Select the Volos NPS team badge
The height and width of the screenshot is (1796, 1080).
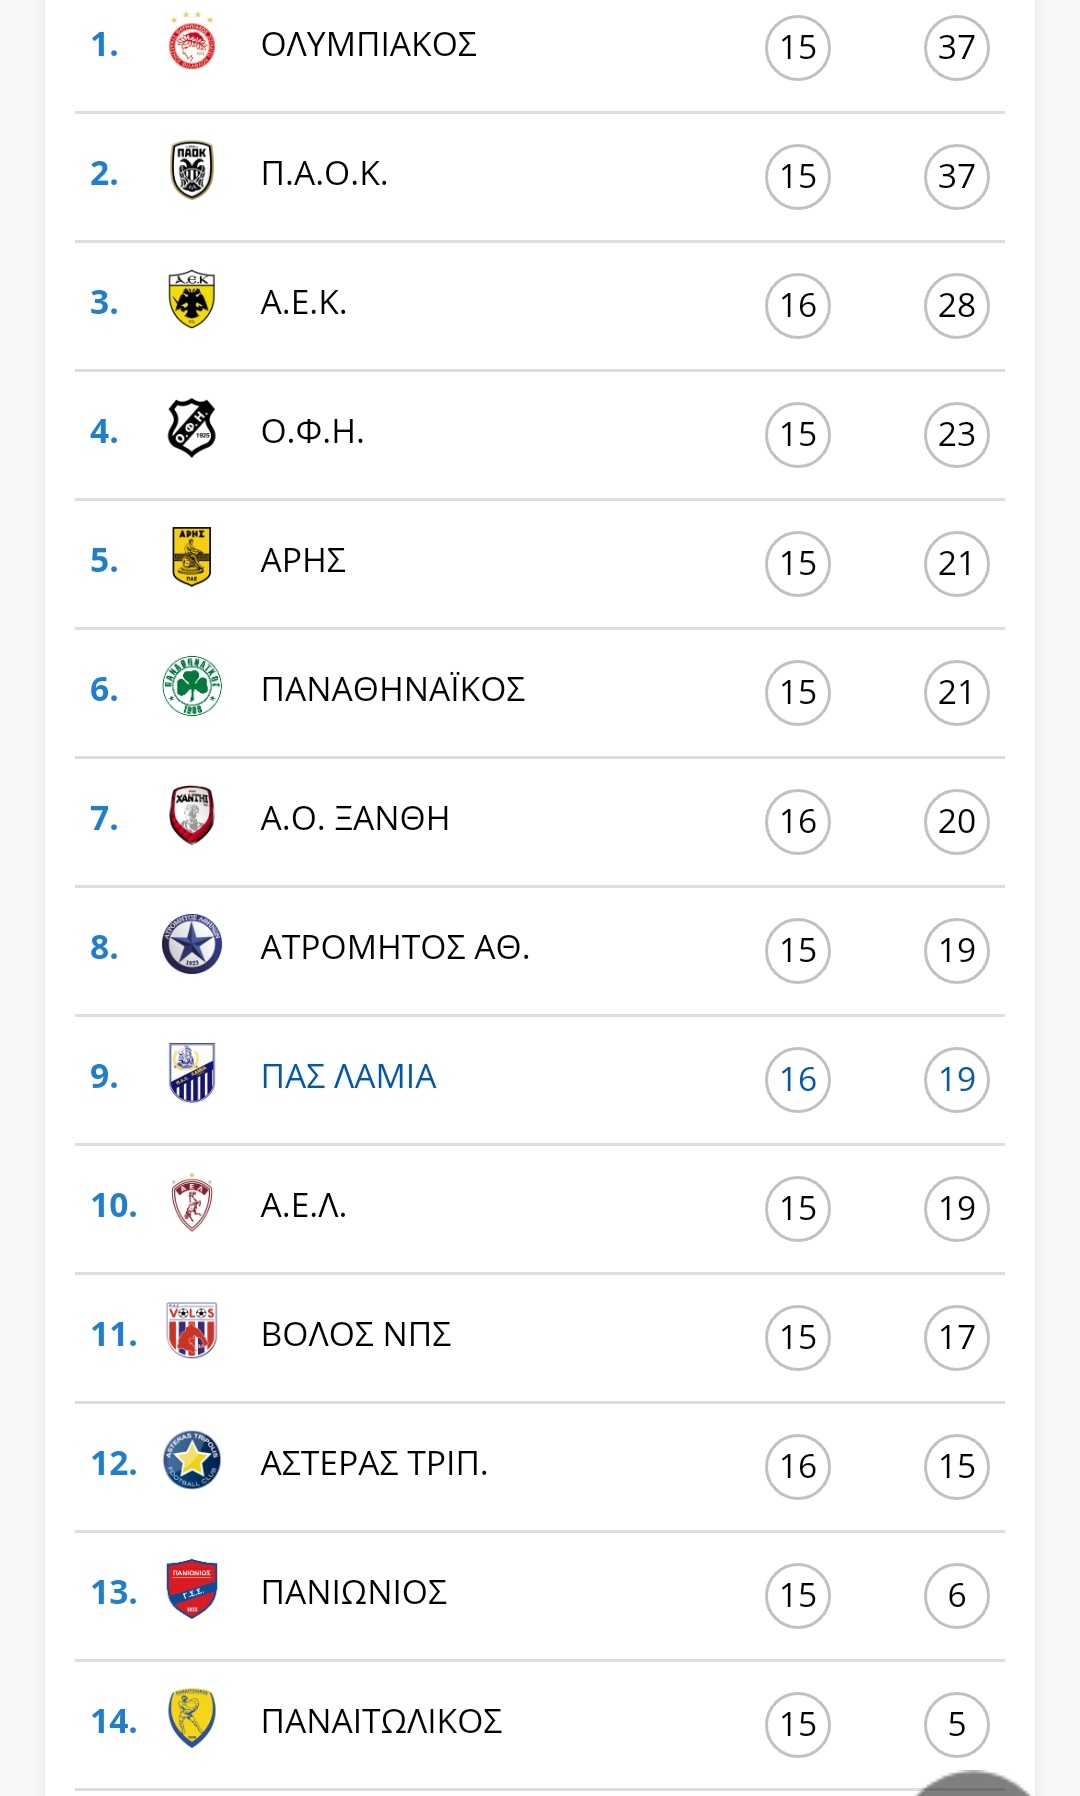(192, 1332)
